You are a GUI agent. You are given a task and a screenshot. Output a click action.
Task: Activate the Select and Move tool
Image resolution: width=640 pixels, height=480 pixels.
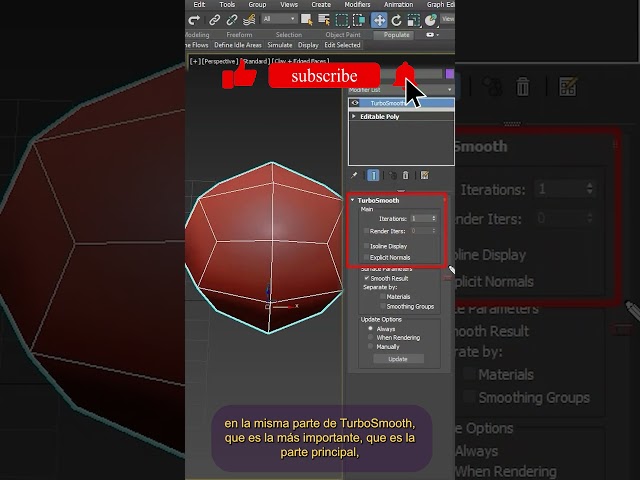click(379, 20)
